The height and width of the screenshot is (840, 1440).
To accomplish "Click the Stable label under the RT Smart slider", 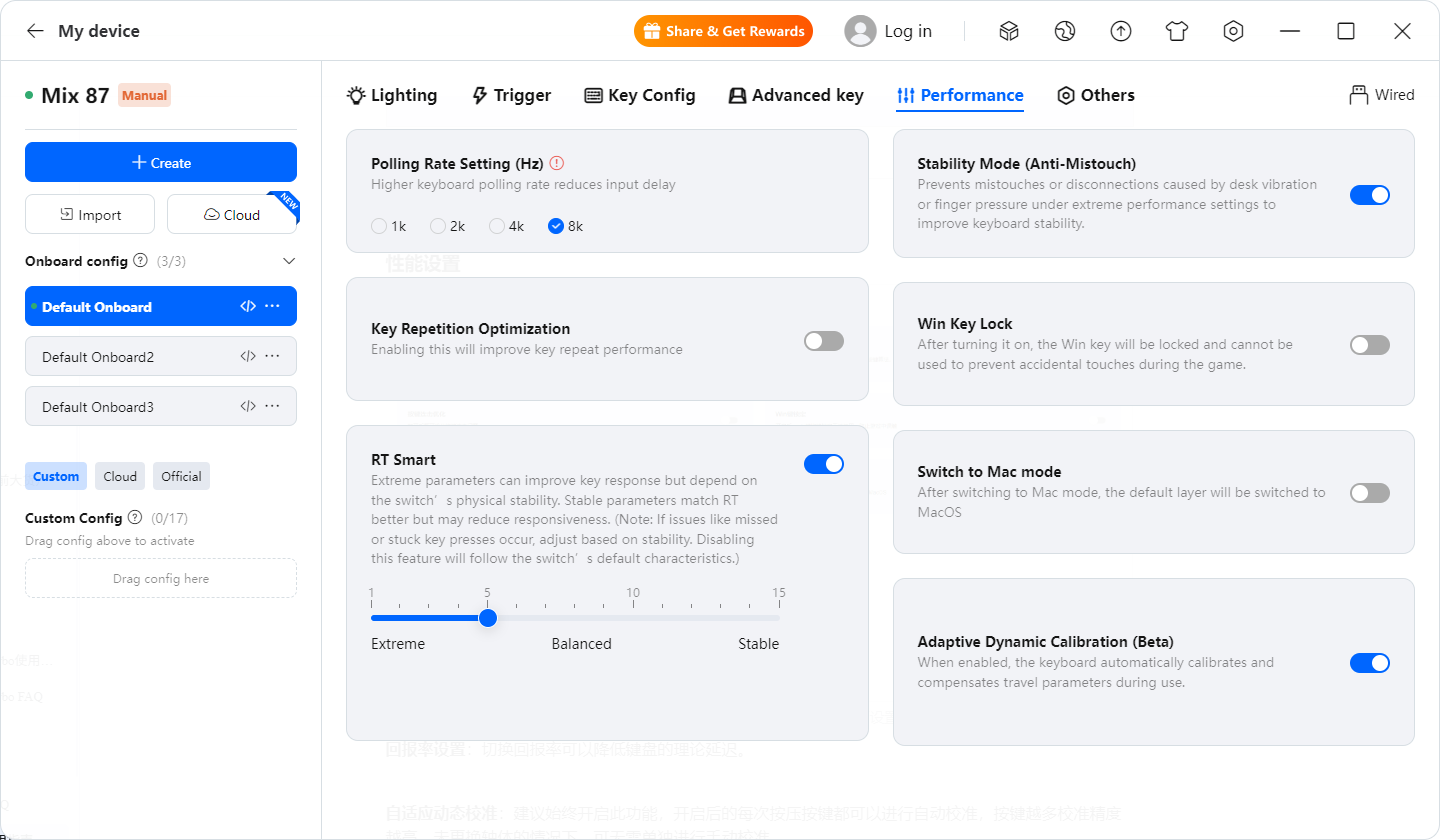I will (759, 644).
